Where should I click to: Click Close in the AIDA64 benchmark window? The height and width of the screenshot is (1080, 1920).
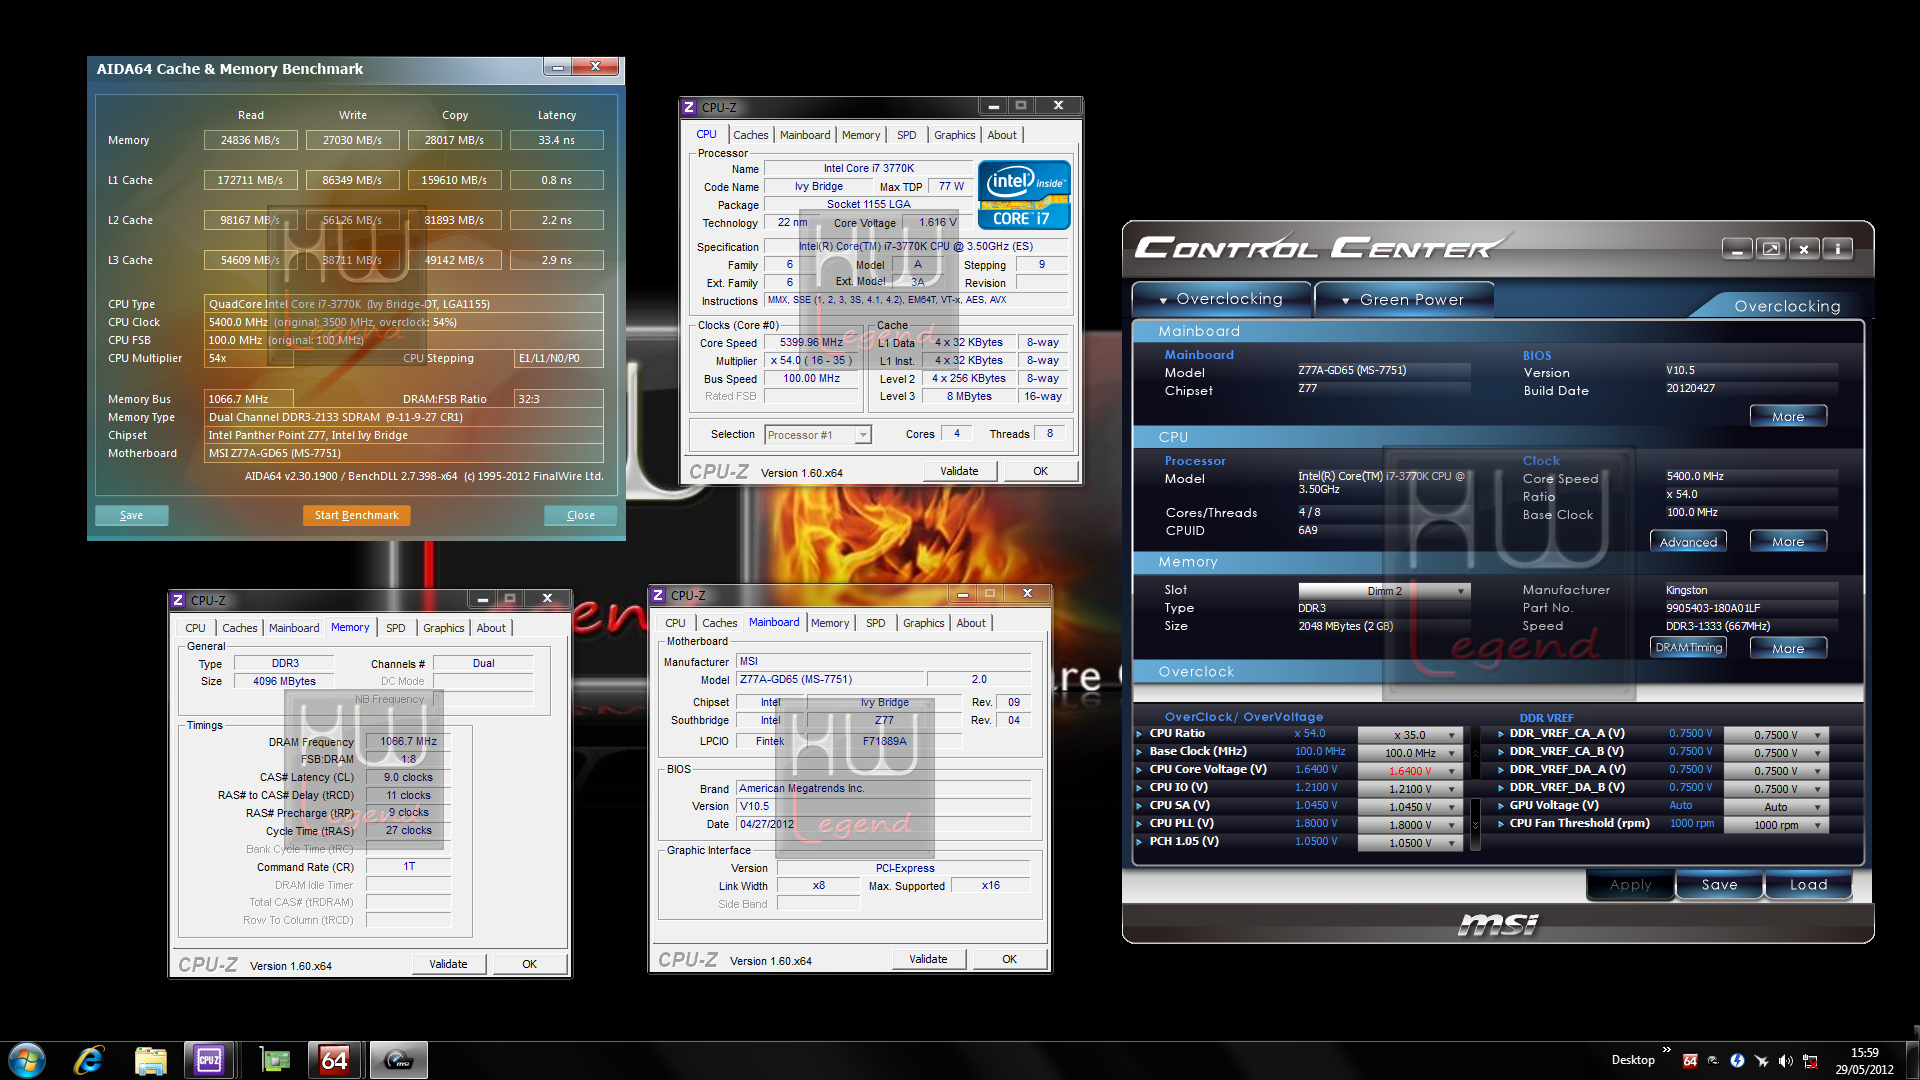[x=580, y=515]
